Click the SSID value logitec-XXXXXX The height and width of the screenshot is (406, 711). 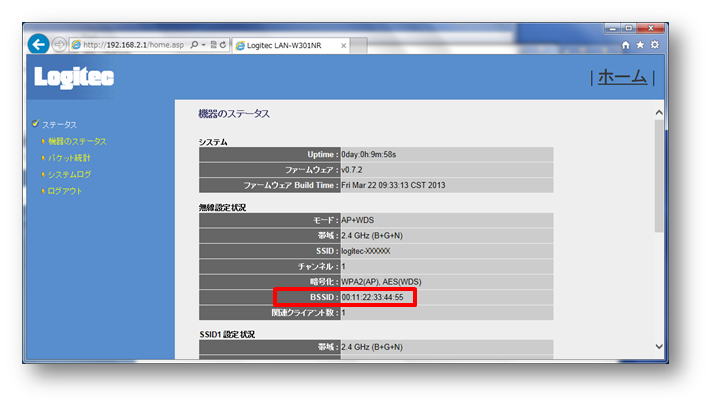pyautogui.click(x=366, y=251)
